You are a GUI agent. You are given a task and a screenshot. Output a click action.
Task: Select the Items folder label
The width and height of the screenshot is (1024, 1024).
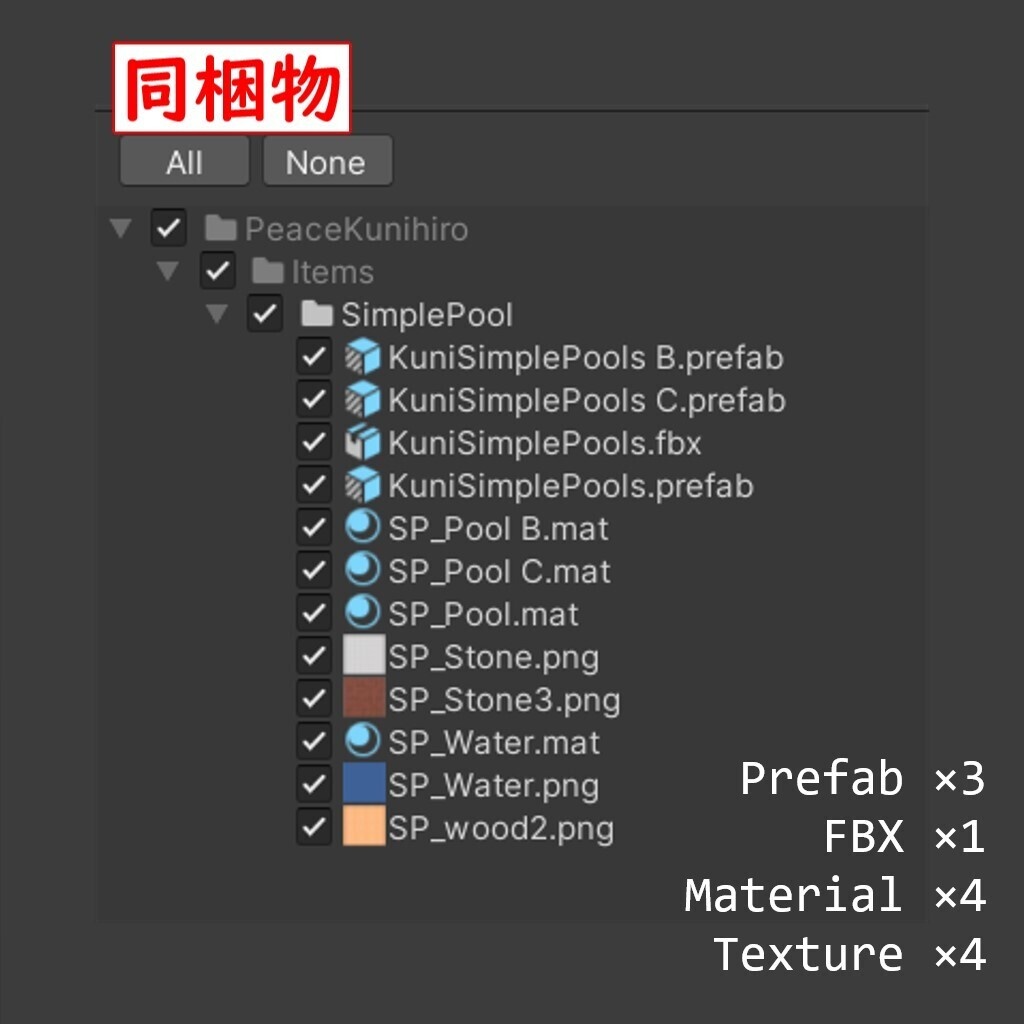tap(332, 272)
